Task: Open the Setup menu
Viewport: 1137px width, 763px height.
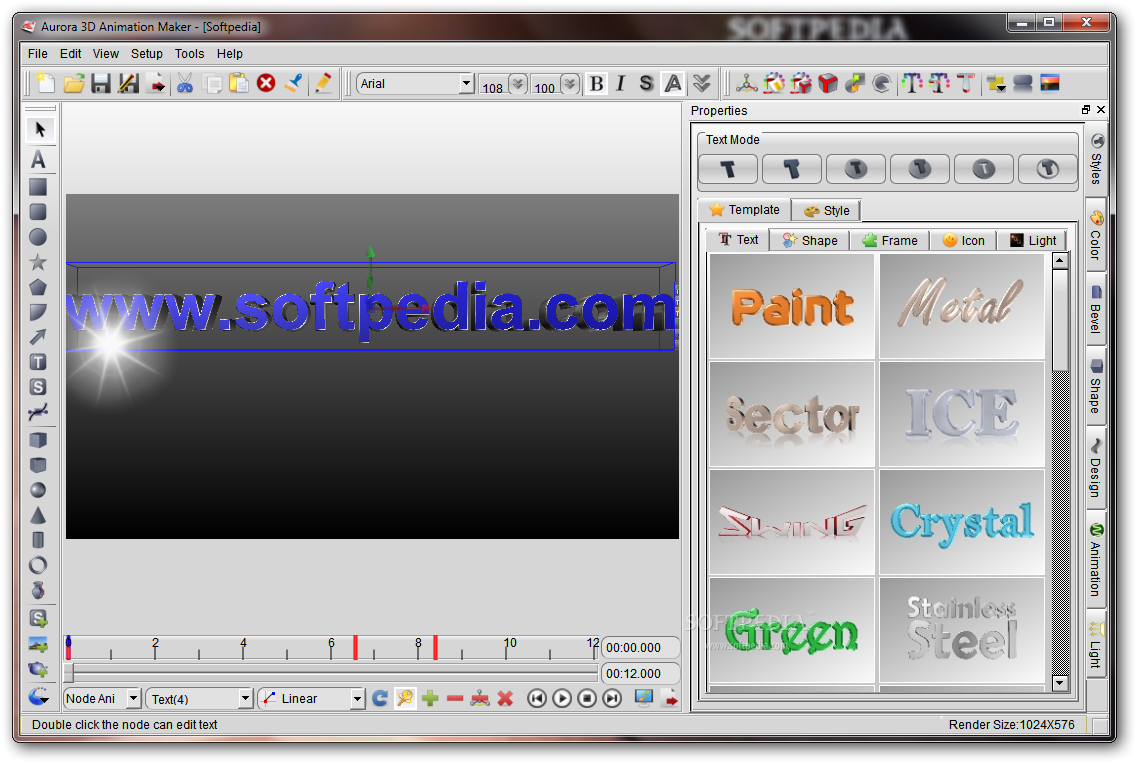Action: pos(146,54)
